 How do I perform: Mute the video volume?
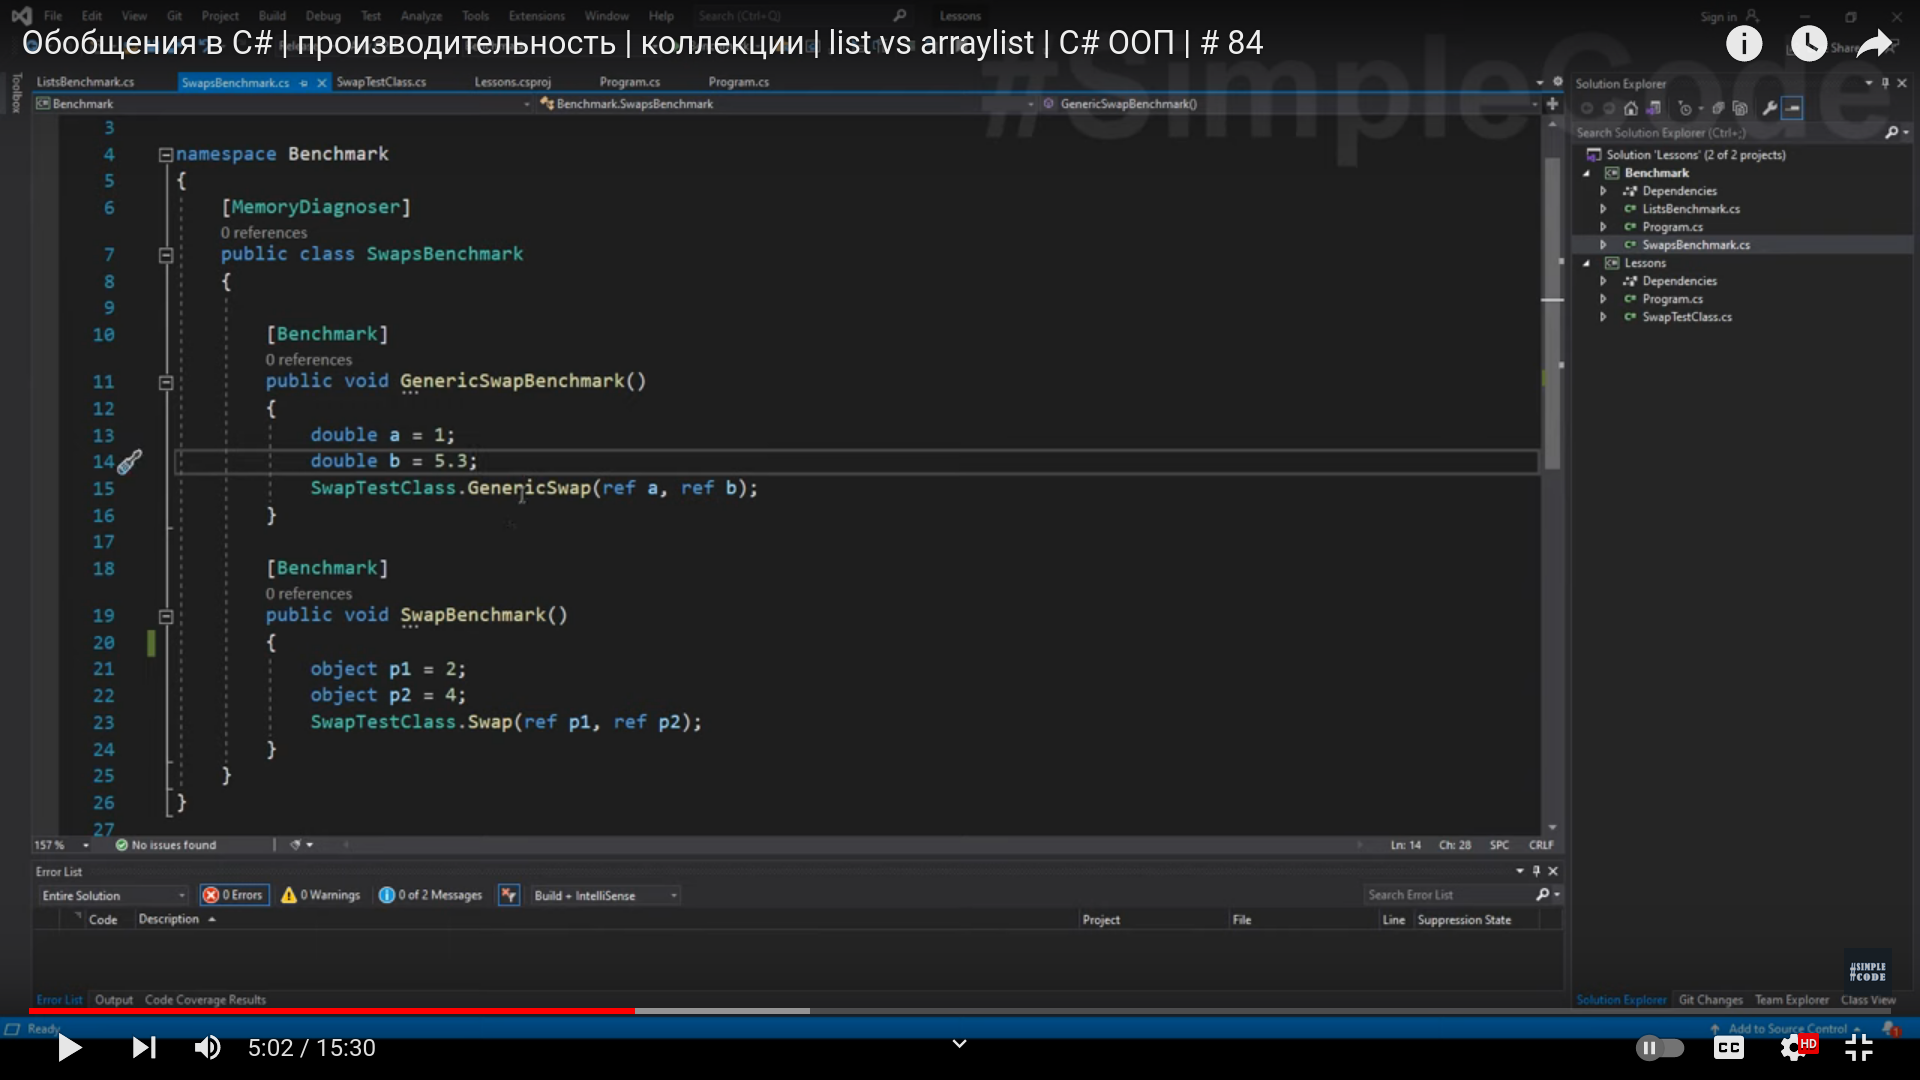click(x=207, y=1047)
